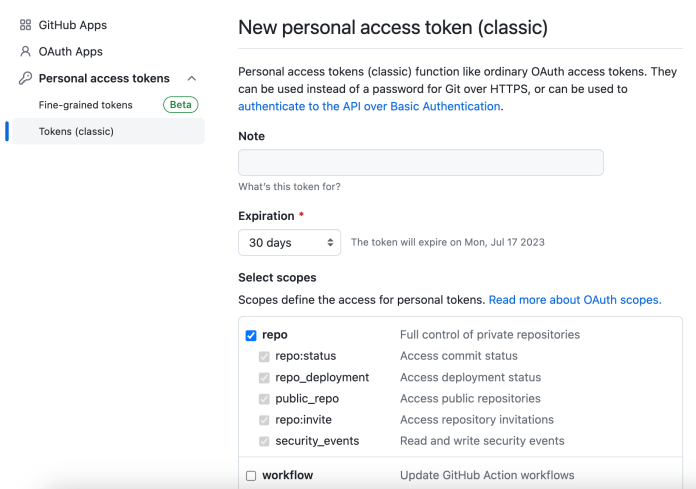Open OAuth Apps settings page
Screen dimensions: 696x489
[x=70, y=51]
